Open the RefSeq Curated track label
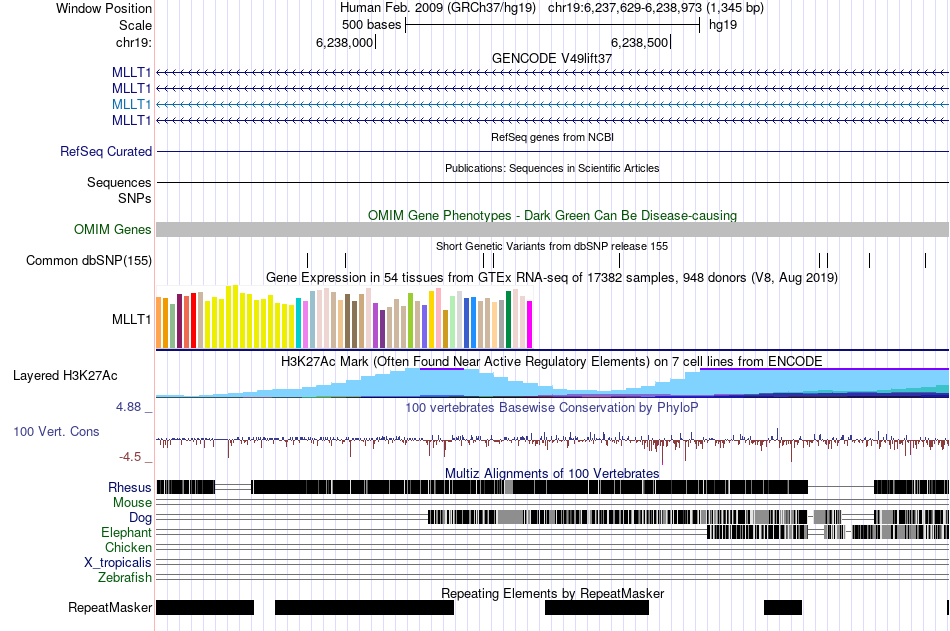 point(106,152)
